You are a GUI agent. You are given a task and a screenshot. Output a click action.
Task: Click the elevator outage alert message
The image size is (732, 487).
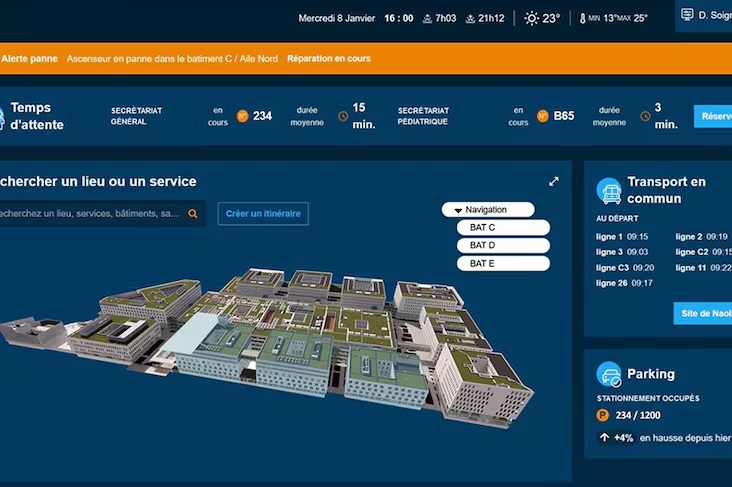tap(172, 59)
